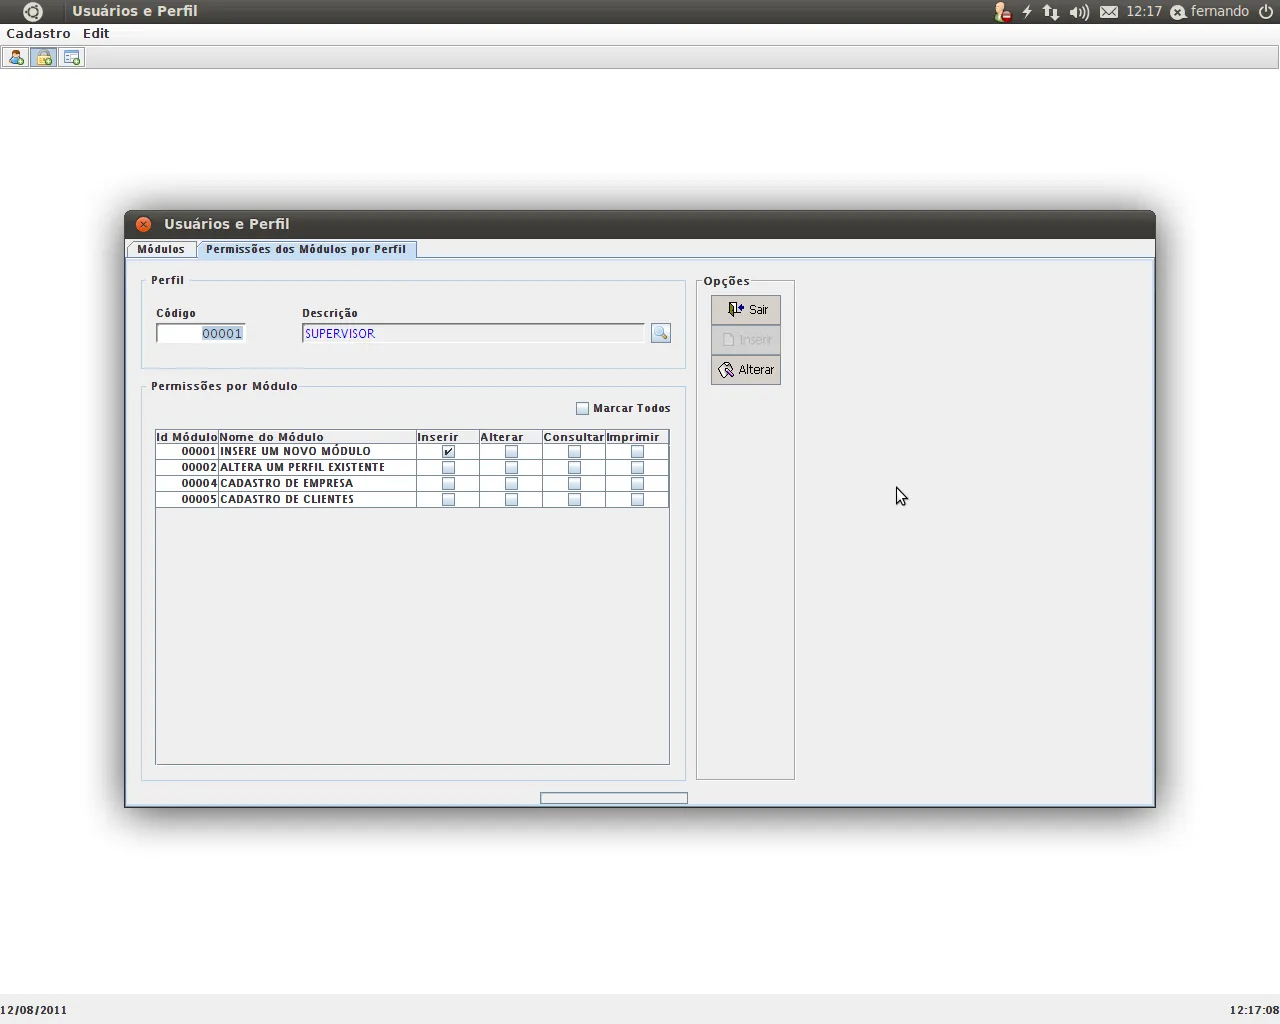Click the Imprimir column header
Screen dimensions: 1280x1024
637,437
